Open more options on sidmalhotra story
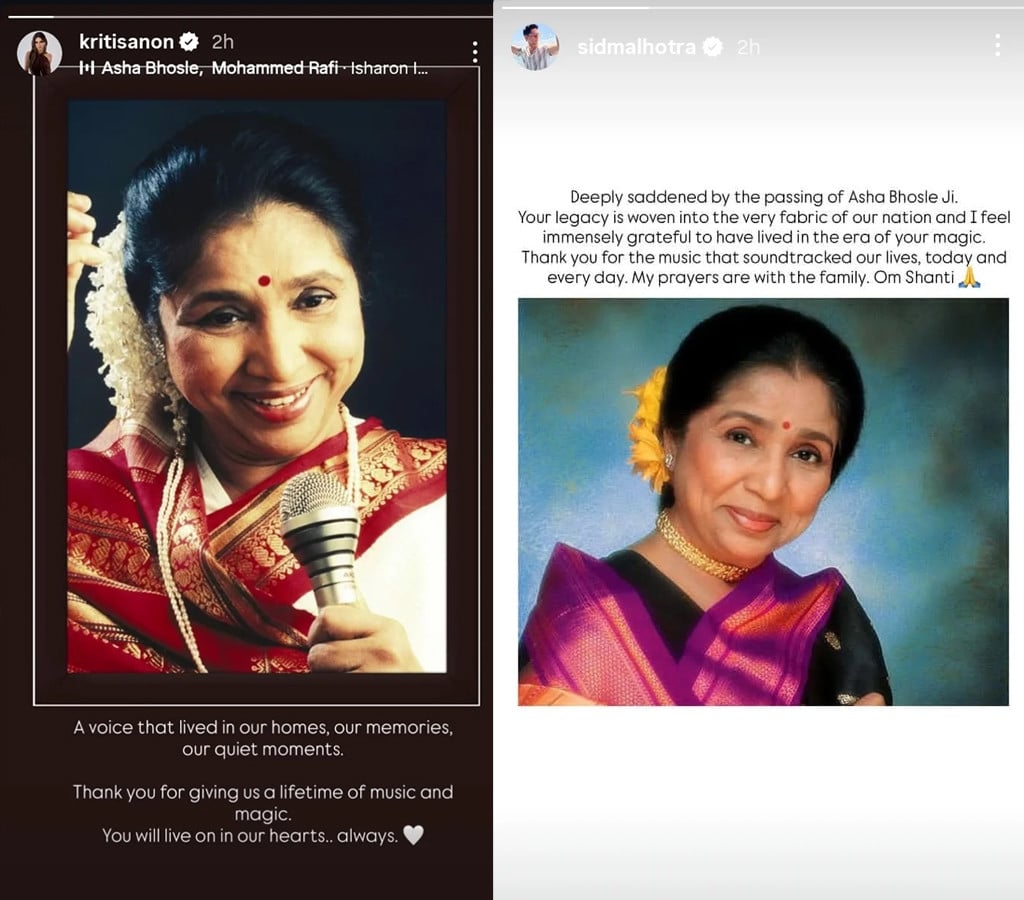Viewport: 1024px width, 900px height. pyautogui.click(x=997, y=44)
